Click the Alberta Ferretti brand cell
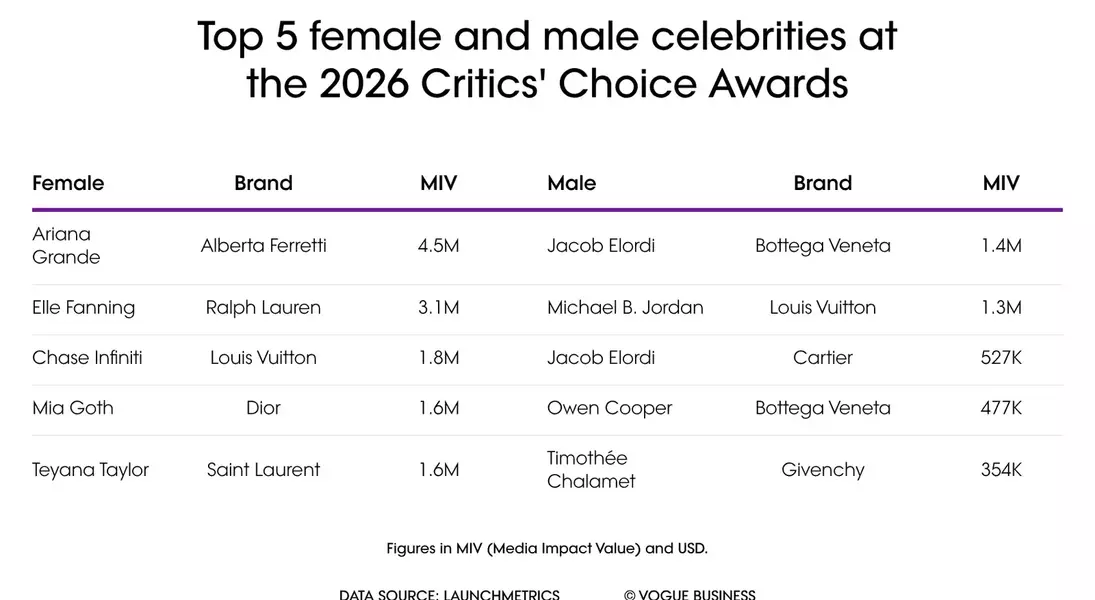 263,246
